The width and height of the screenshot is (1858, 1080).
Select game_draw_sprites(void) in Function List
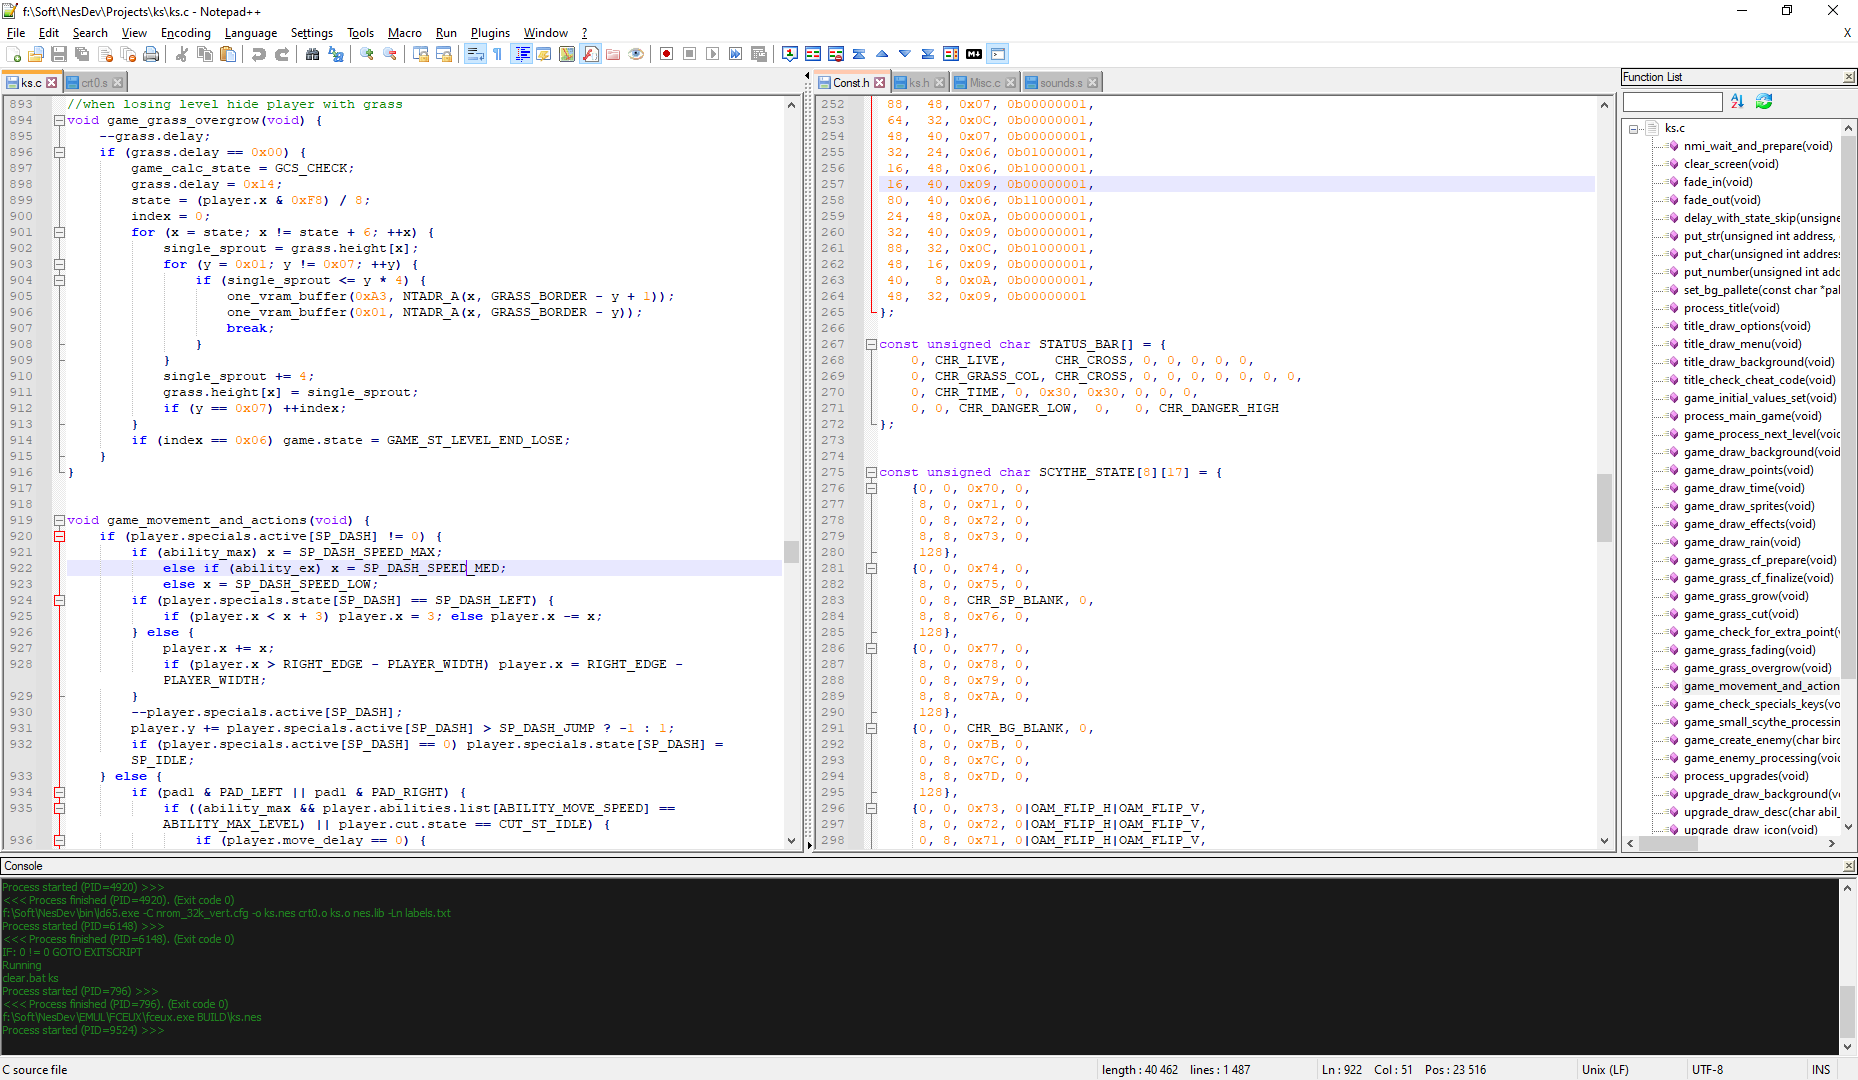(x=1748, y=506)
